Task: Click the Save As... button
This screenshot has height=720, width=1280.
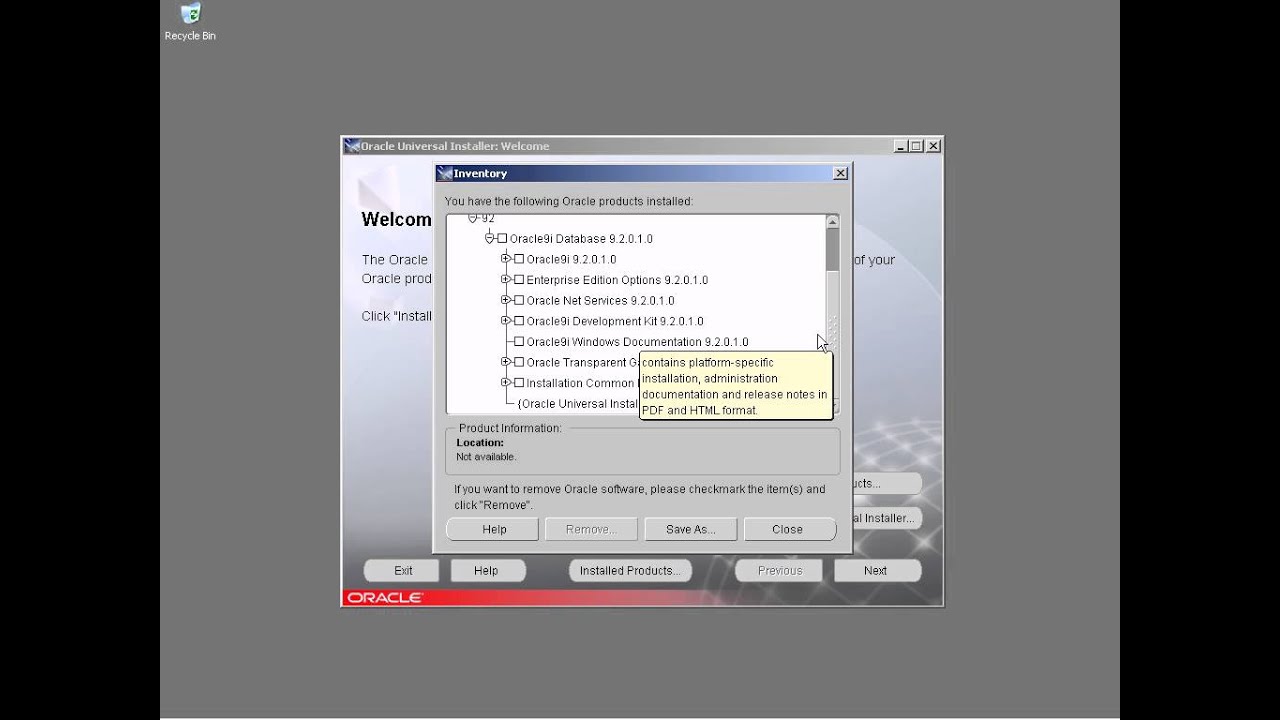Action: coord(691,529)
